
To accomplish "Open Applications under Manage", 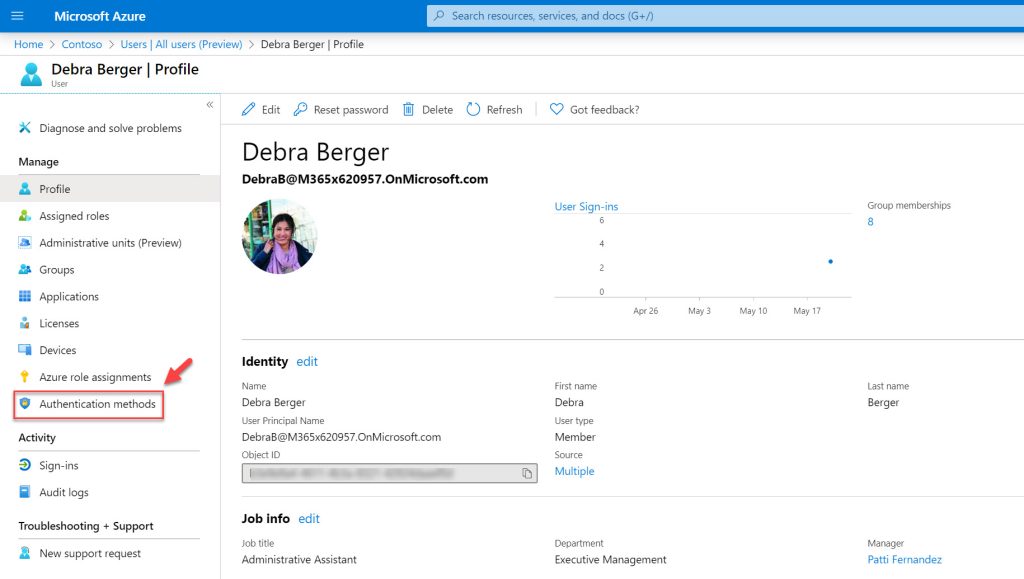I will pos(69,296).
